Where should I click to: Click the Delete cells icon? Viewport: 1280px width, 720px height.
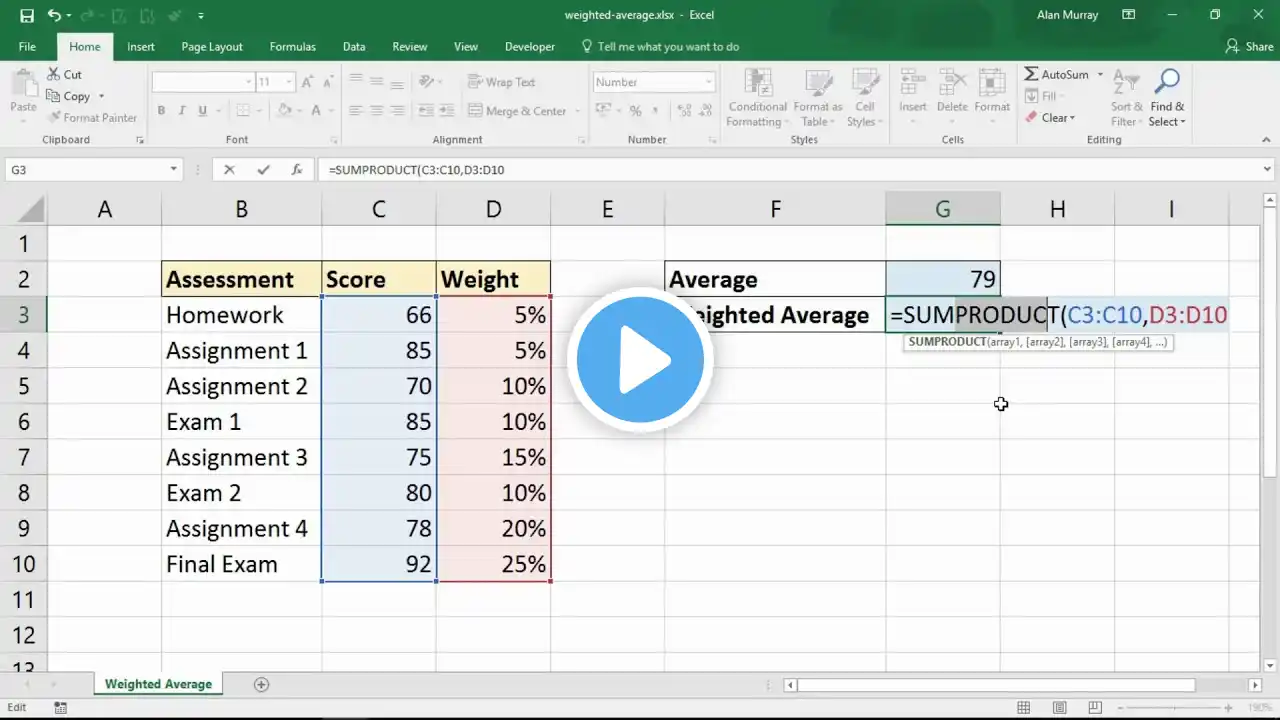pos(951,83)
